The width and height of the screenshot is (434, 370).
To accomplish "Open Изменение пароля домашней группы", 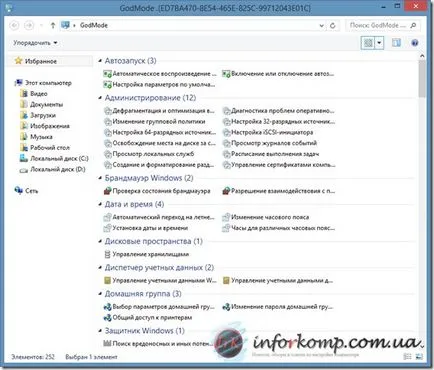I will (x=278, y=307).
